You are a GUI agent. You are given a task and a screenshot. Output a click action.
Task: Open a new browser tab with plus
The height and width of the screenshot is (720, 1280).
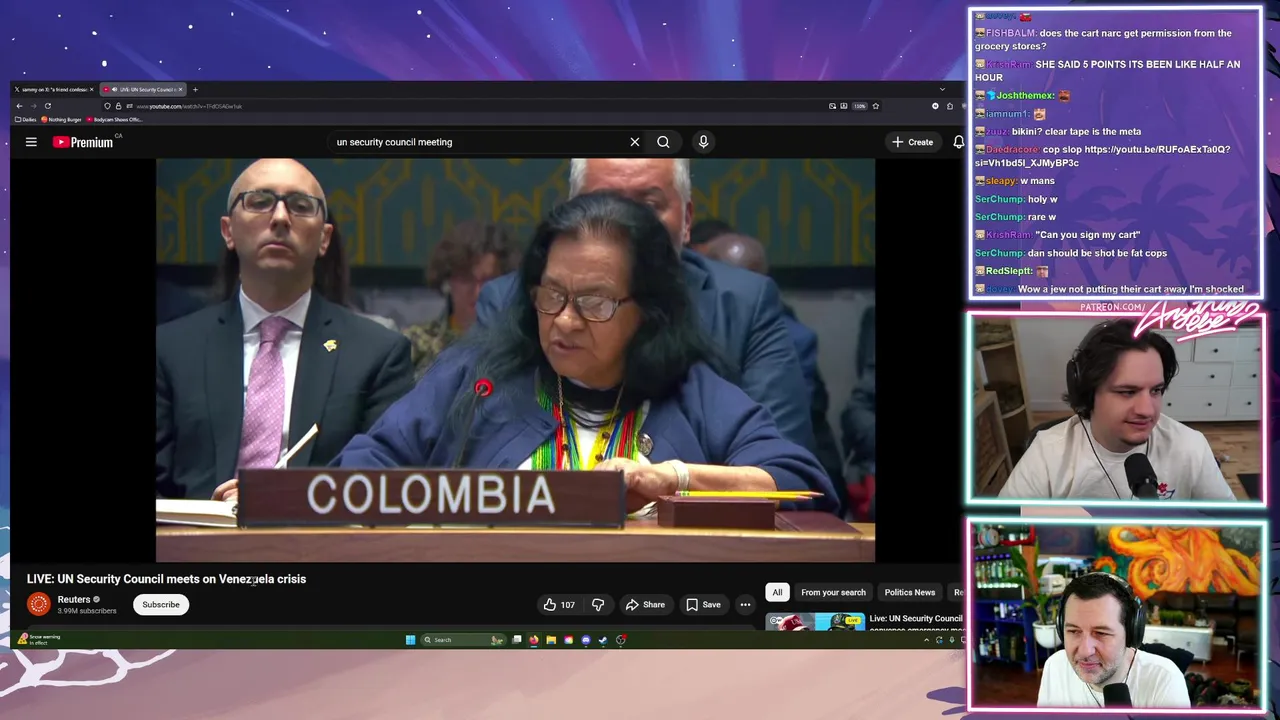tap(195, 89)
